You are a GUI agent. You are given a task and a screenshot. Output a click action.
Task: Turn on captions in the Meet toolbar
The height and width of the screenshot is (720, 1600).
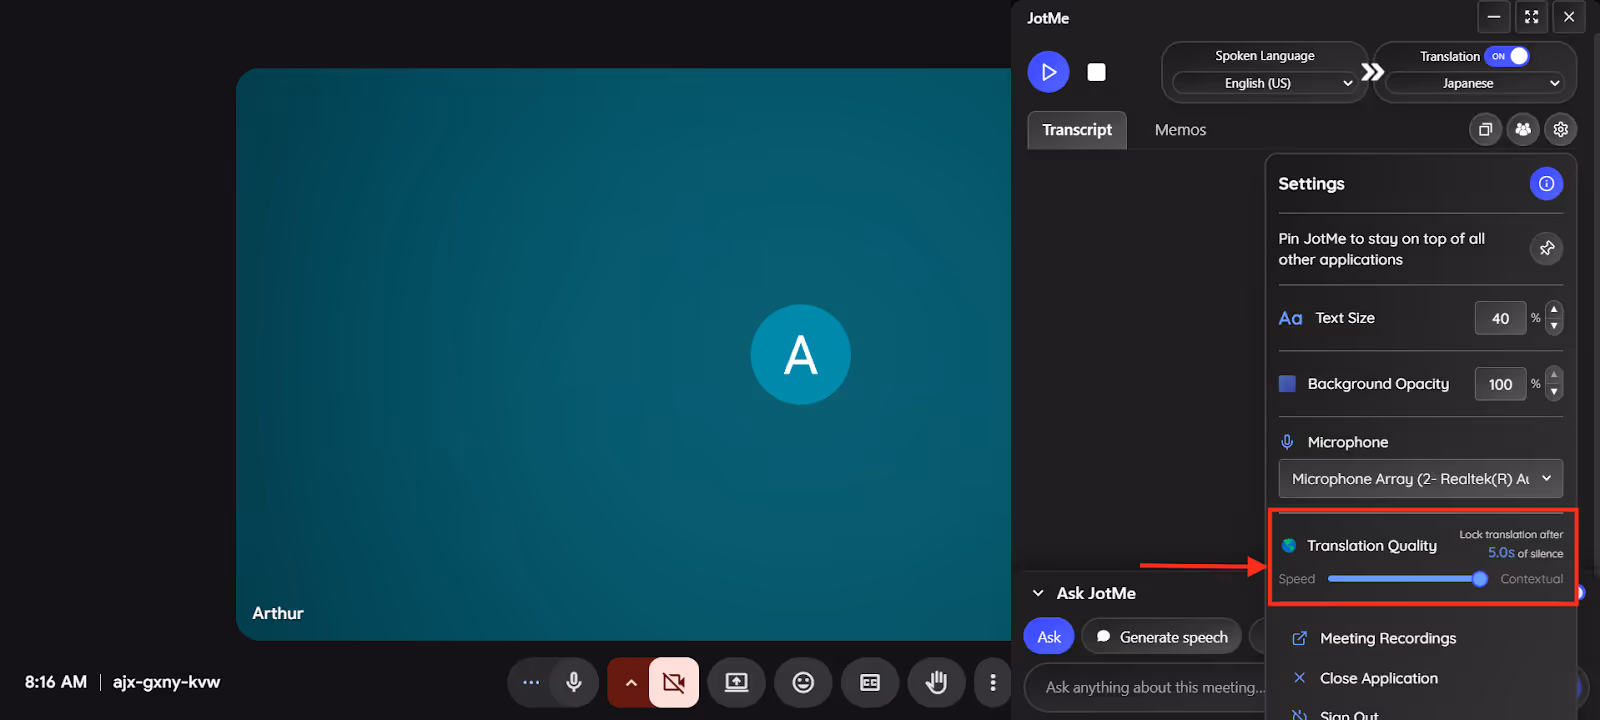[x=870, y=682]
